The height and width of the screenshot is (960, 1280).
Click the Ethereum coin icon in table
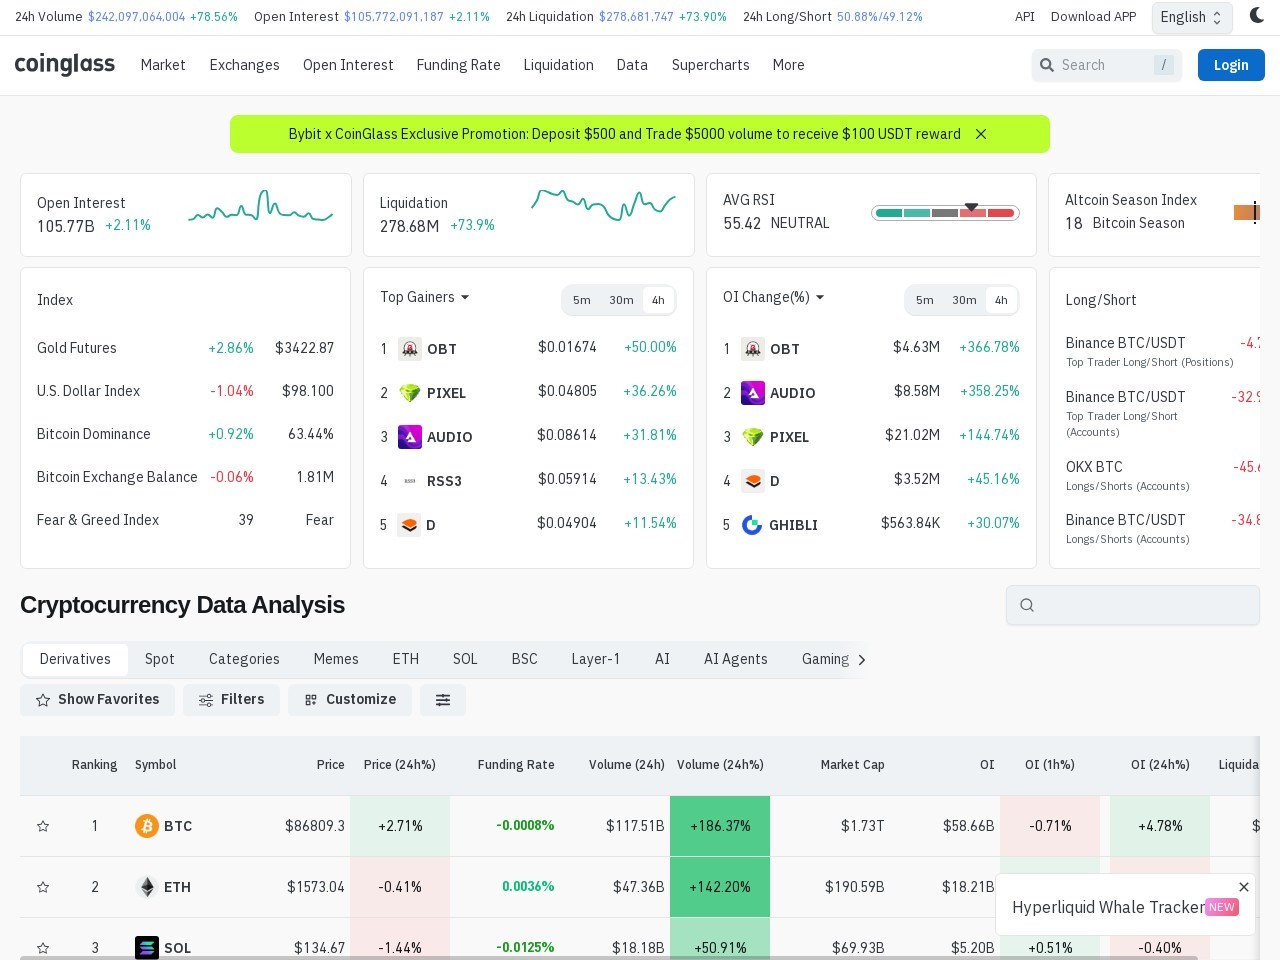pos(147,887)
